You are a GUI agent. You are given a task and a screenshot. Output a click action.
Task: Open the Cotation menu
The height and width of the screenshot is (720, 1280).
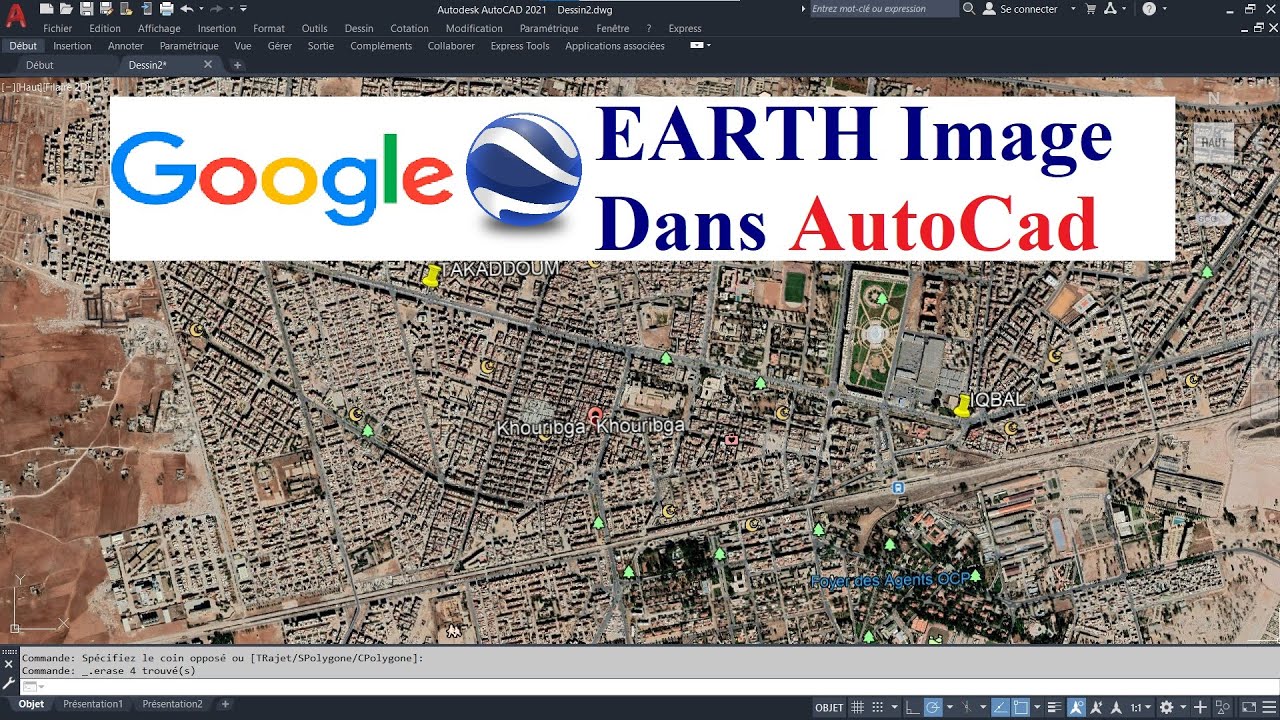point(409,28)
